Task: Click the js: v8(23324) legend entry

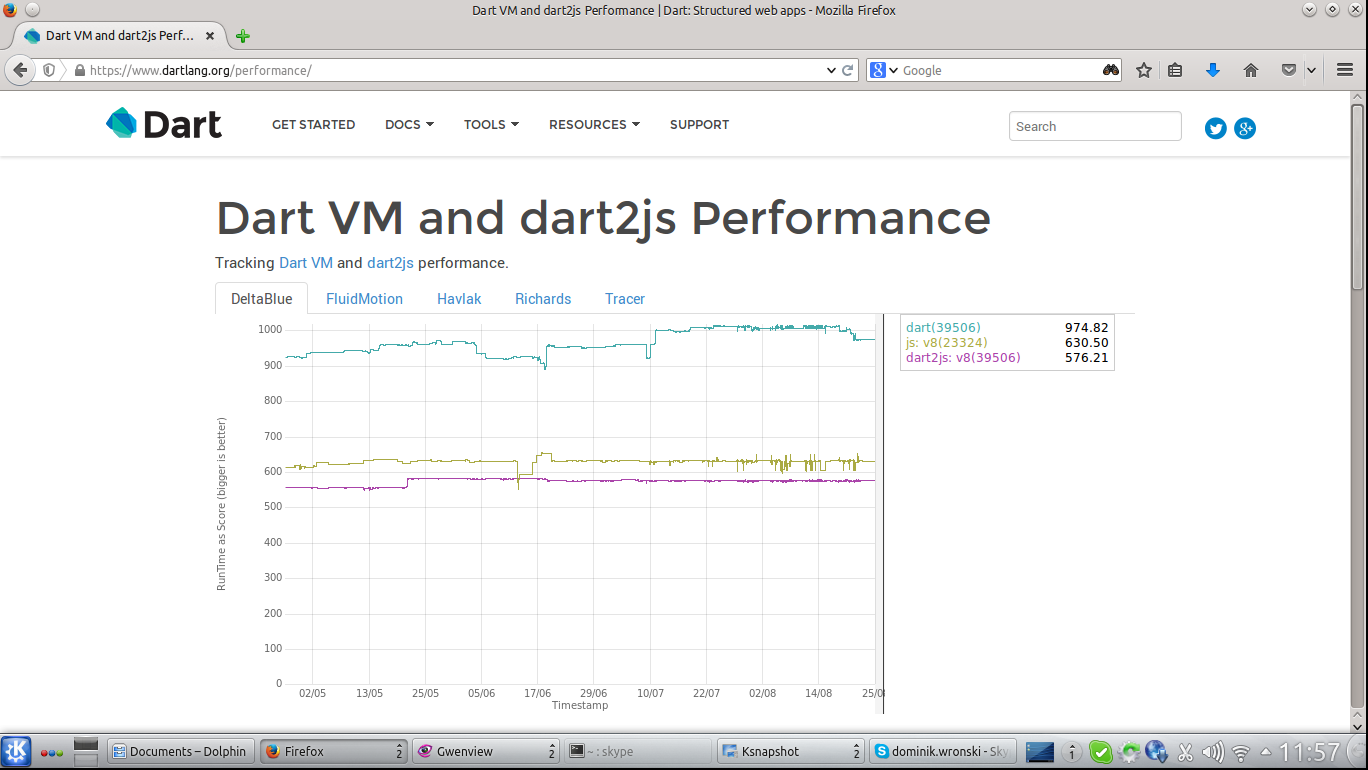Action: click(946, 342)
